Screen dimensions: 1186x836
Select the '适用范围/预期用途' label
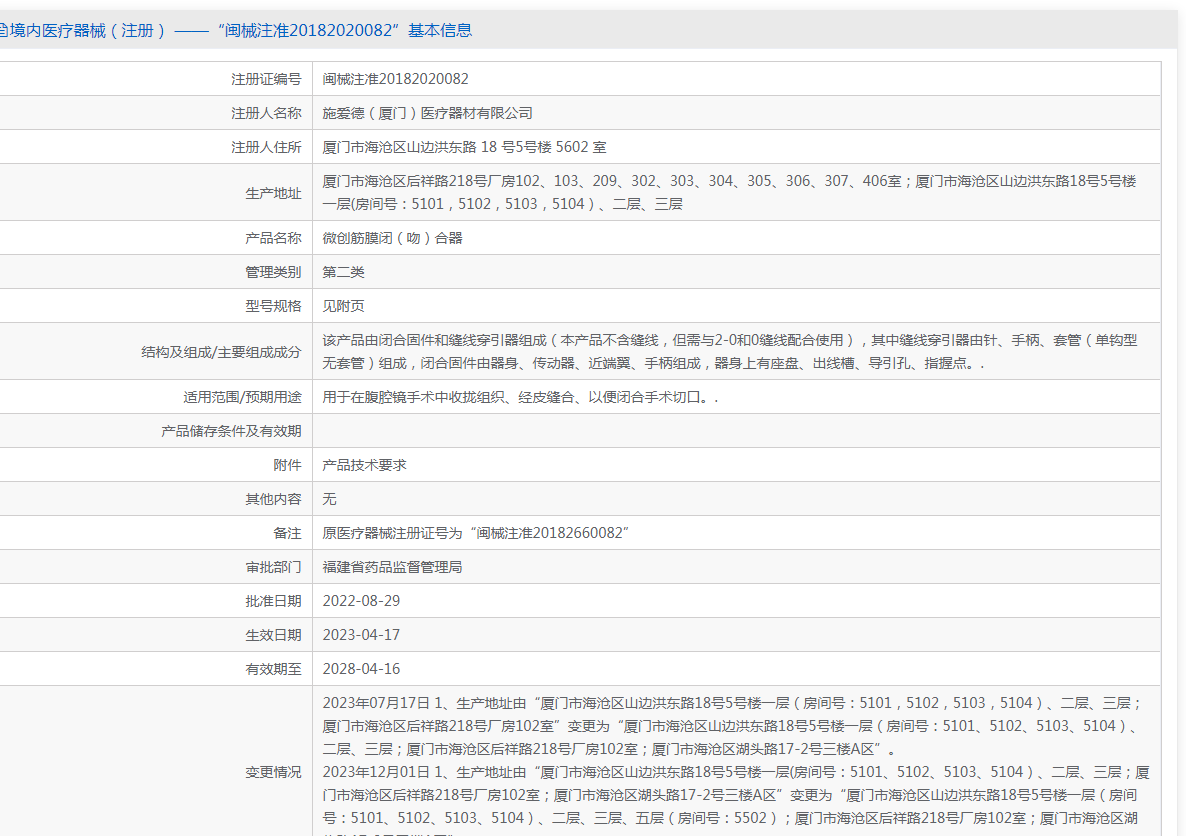point(242,396)
